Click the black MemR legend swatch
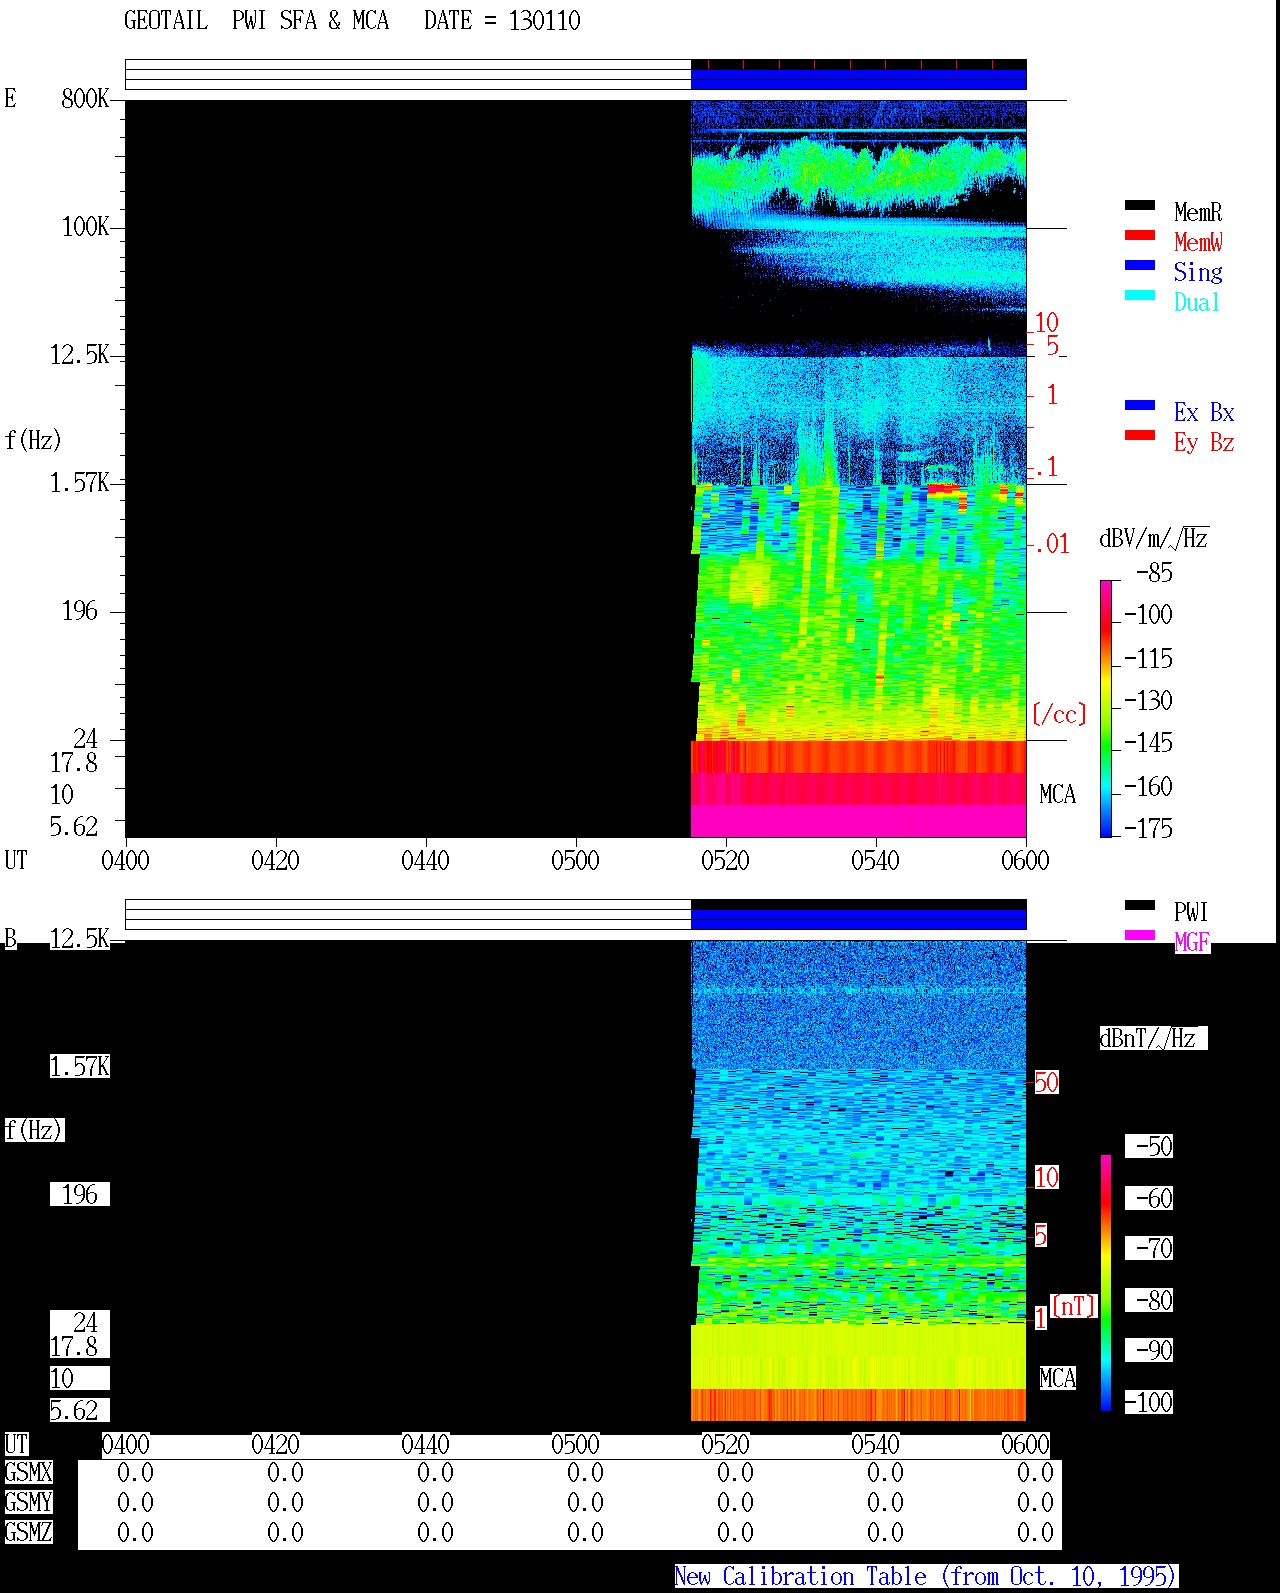 (1140, 205)
